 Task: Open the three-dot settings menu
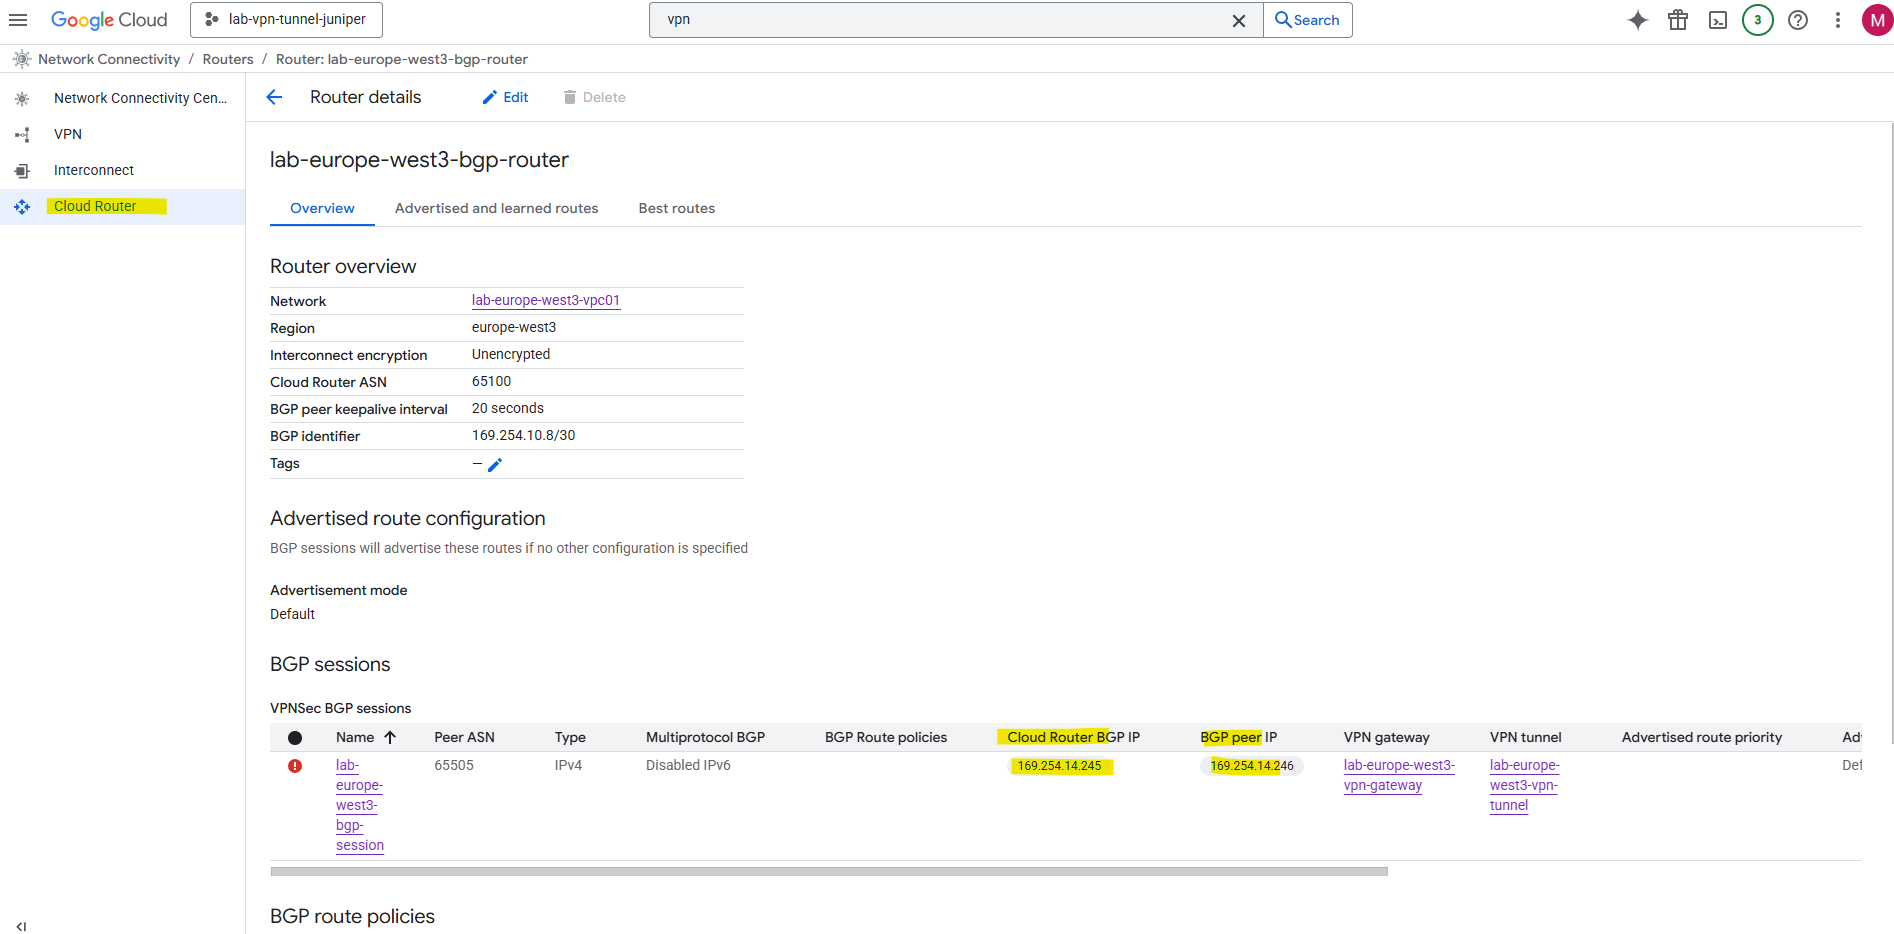click(1838, 20)
